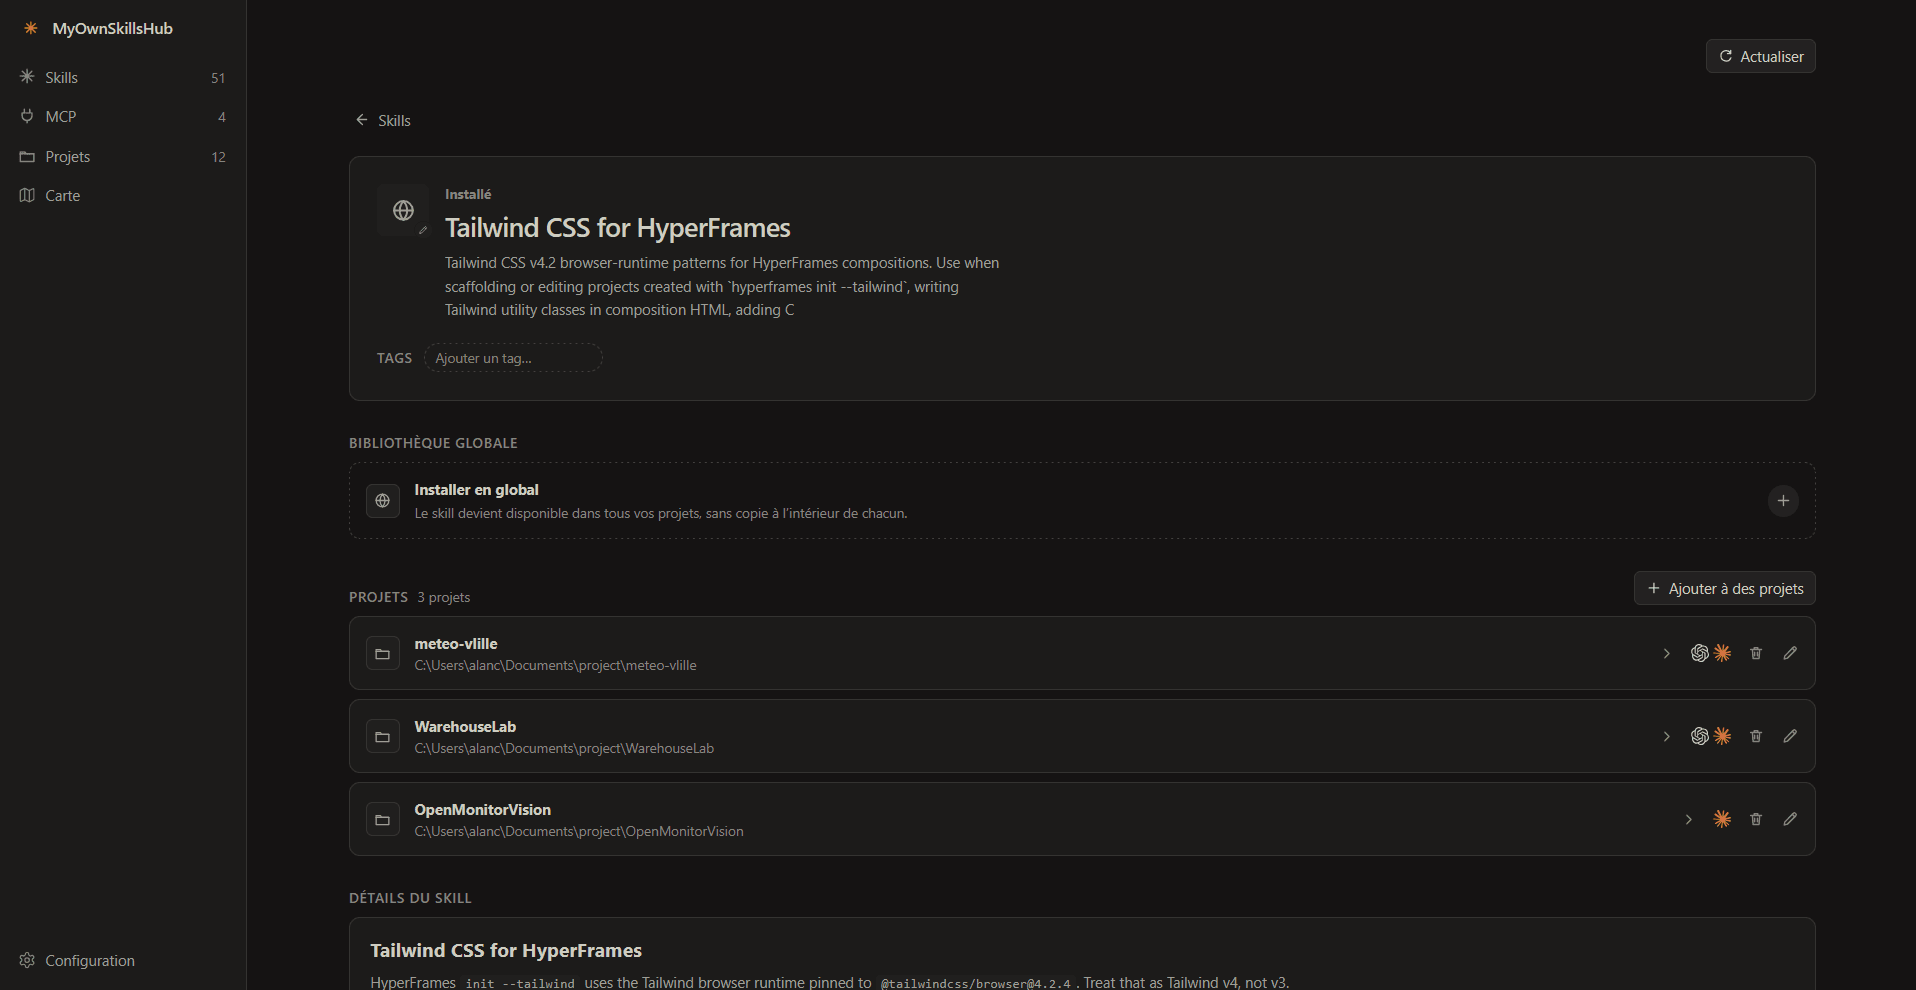Click path ending in project\OpenMonitorVision
Viewport: 1916px width, 990px height.
click(579, 831)
